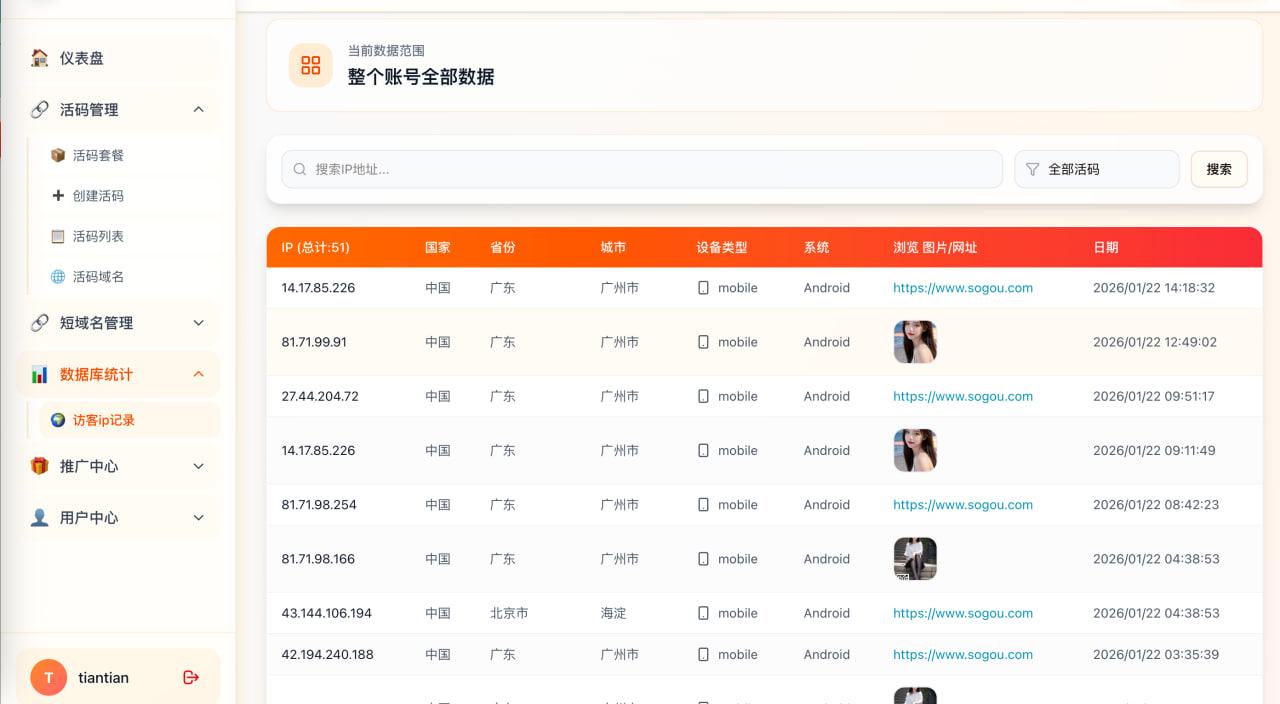The height and width of the screenshot is (704, 1280).
Task: Click the magnifier icon in the search bar
Action: coord(299,169)
